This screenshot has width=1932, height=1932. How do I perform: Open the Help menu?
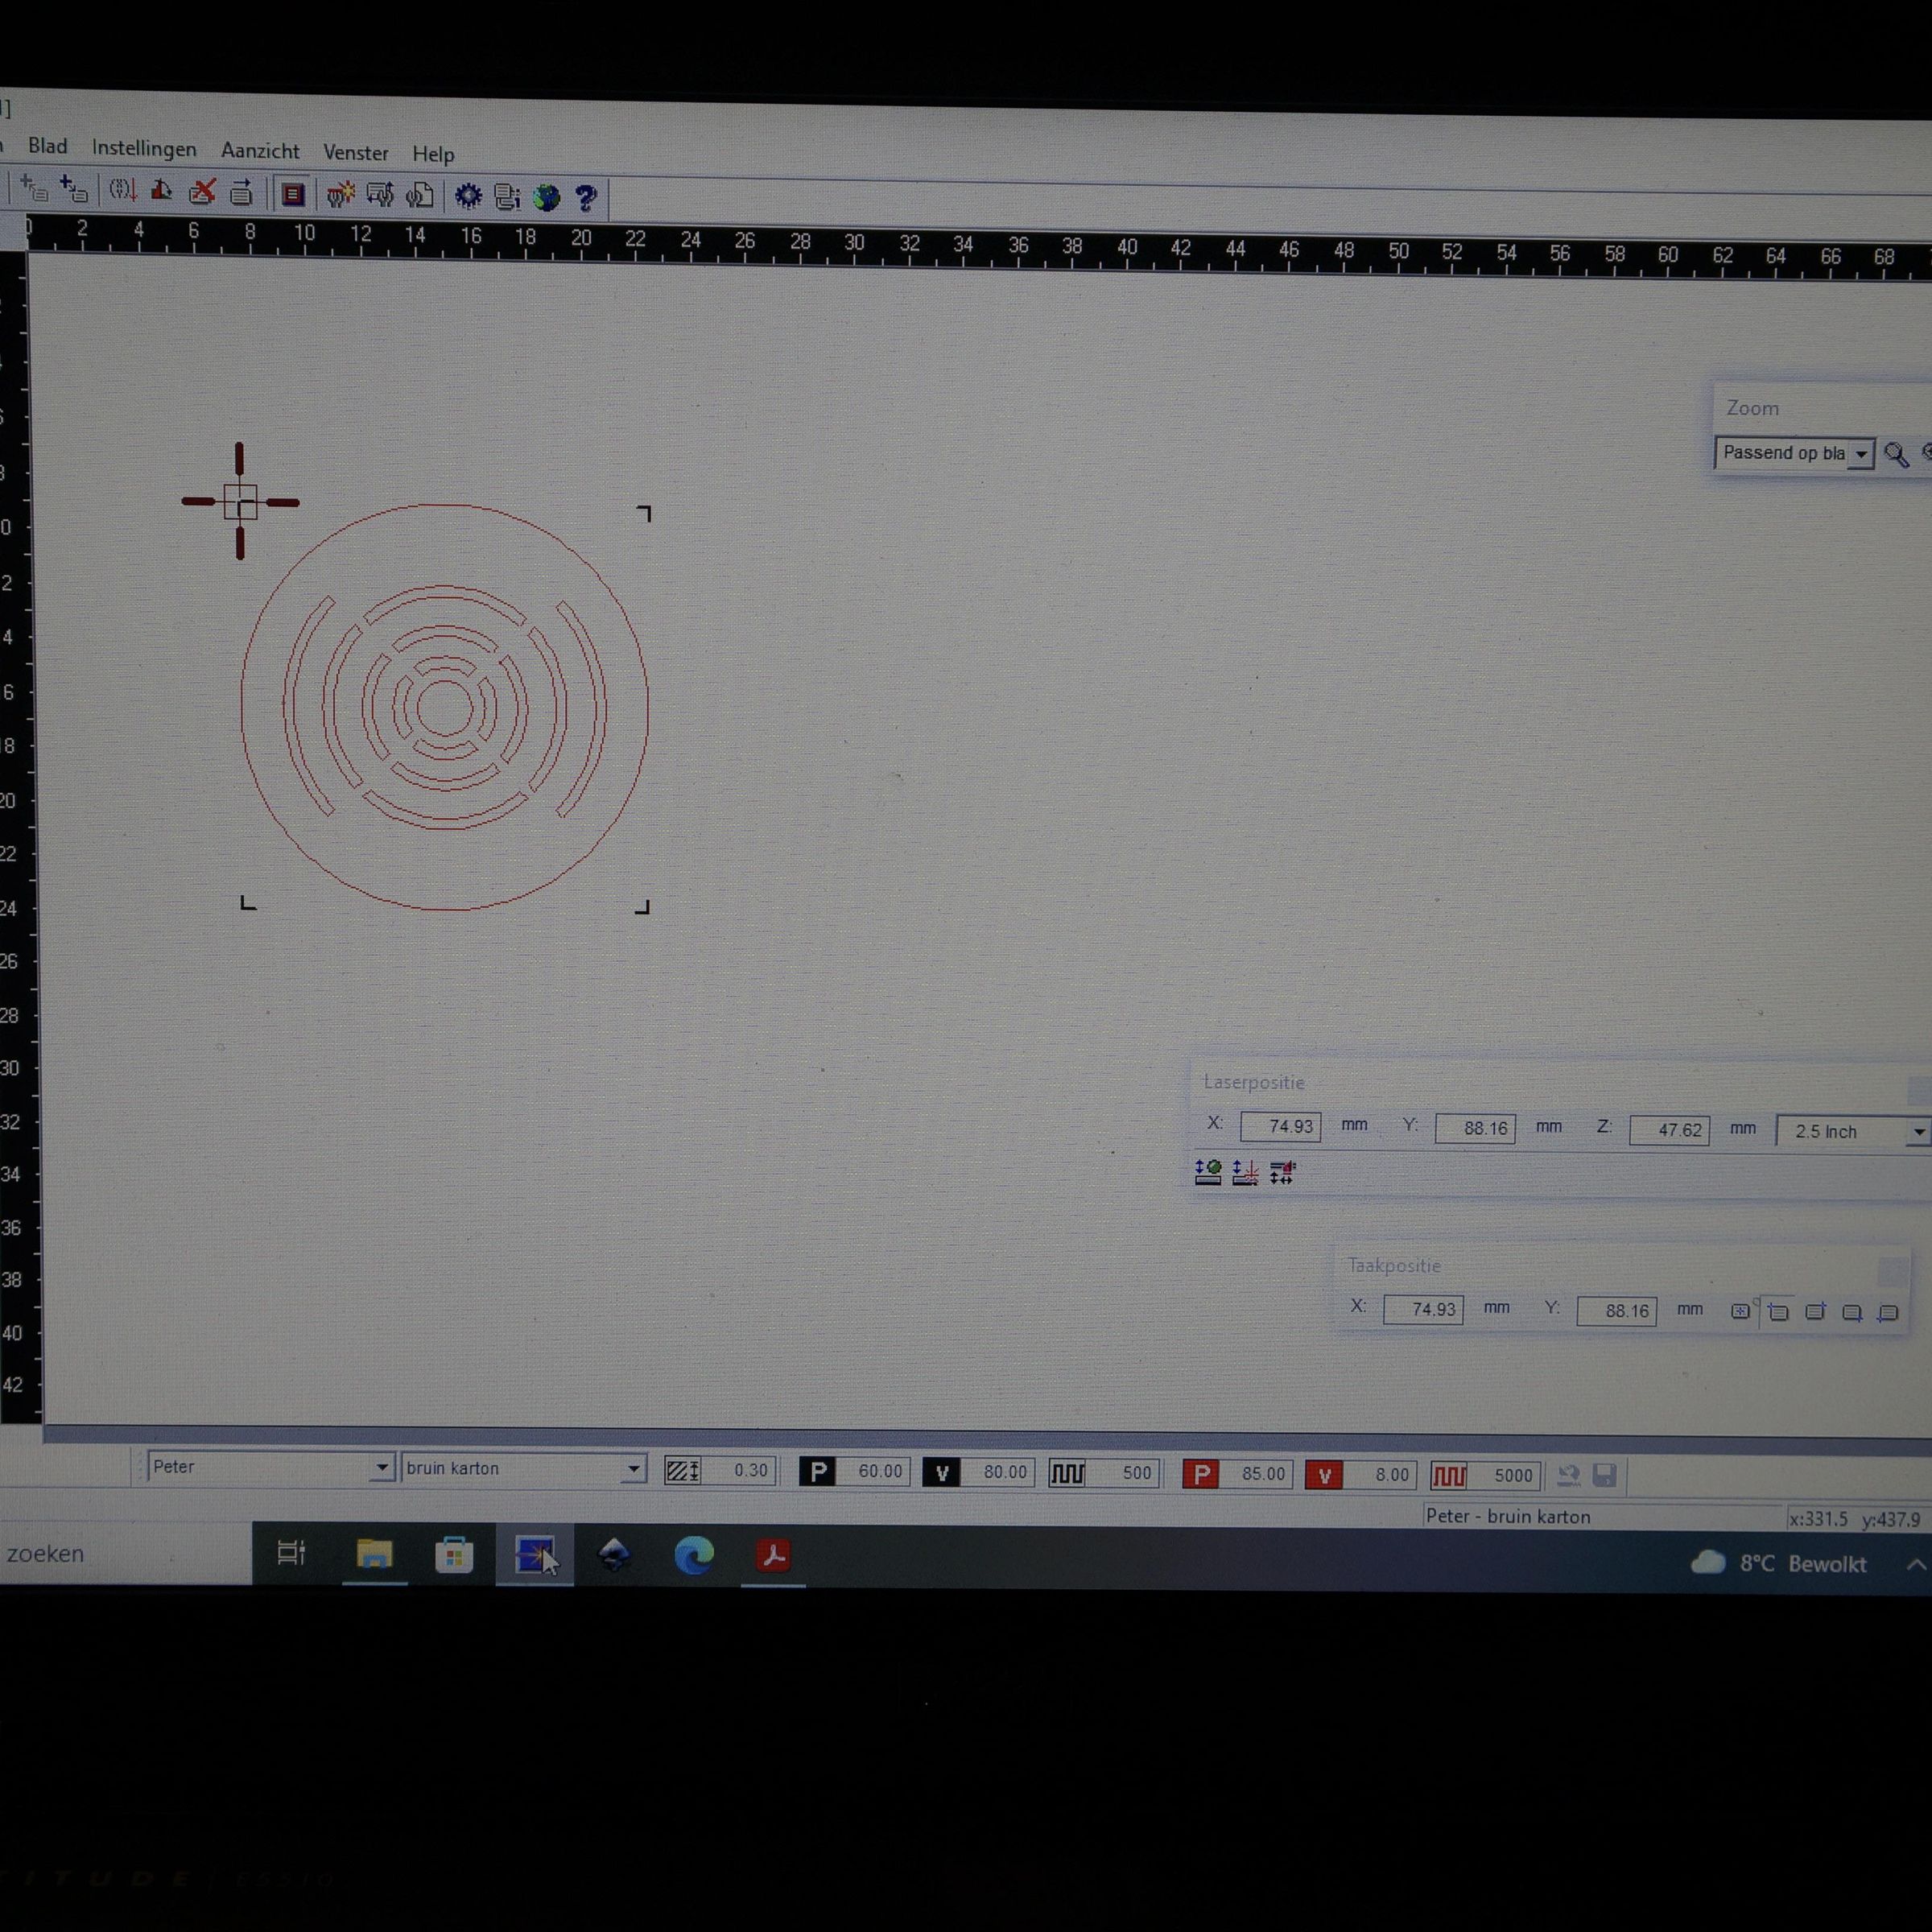[433, 154]
